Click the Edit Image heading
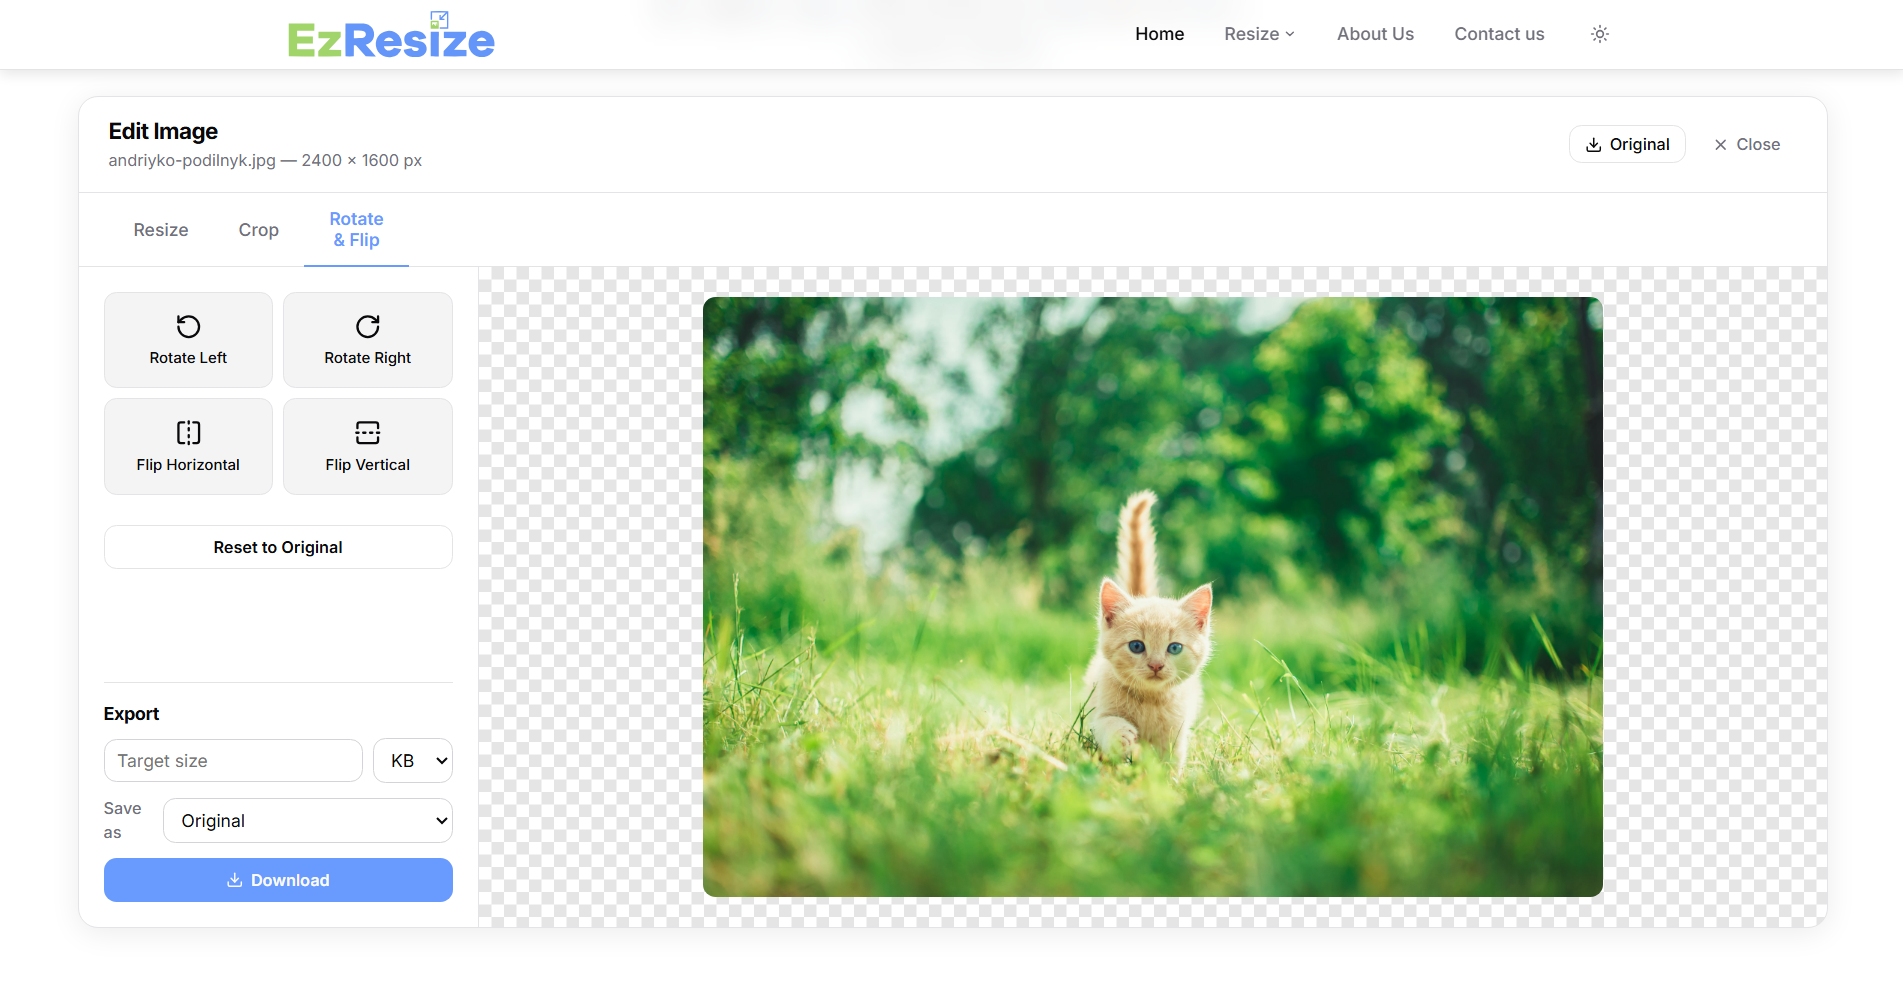This screenshot has height=984, width=1903. pyautogui.click(x=163, y=131)
